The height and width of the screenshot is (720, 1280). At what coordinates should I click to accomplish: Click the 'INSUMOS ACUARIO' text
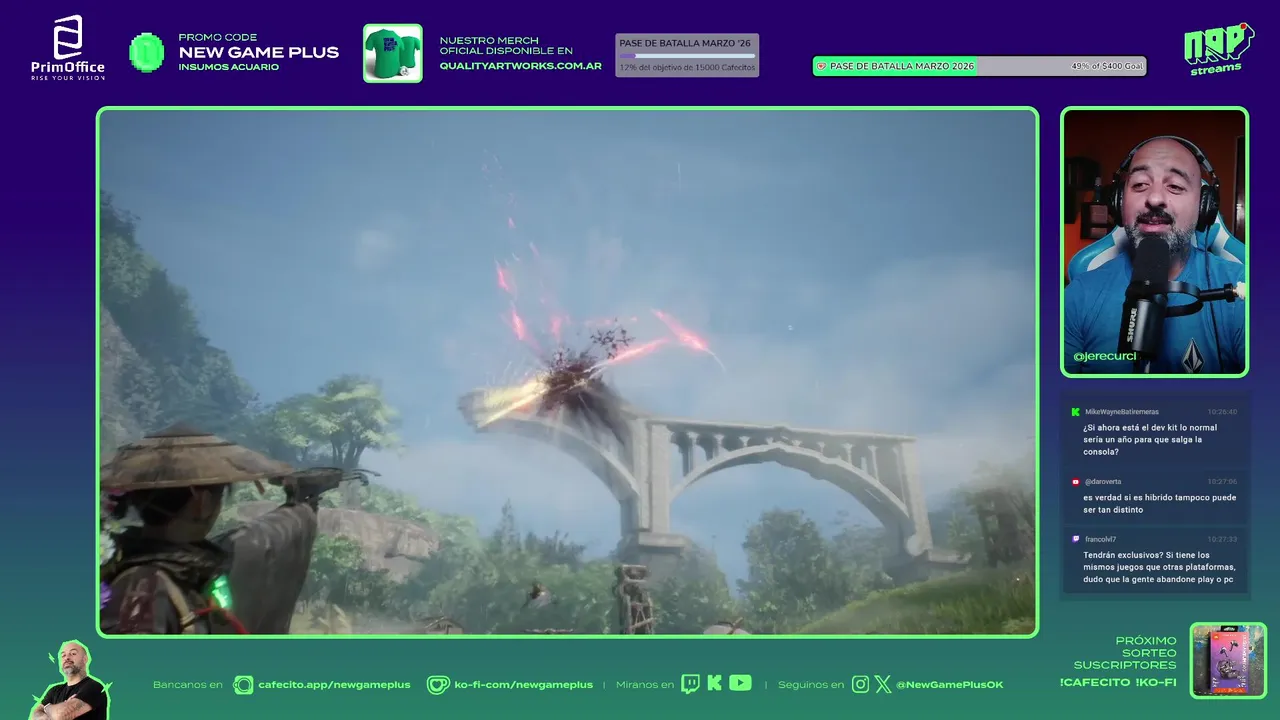pyautogui.click(x=228, y=67)
